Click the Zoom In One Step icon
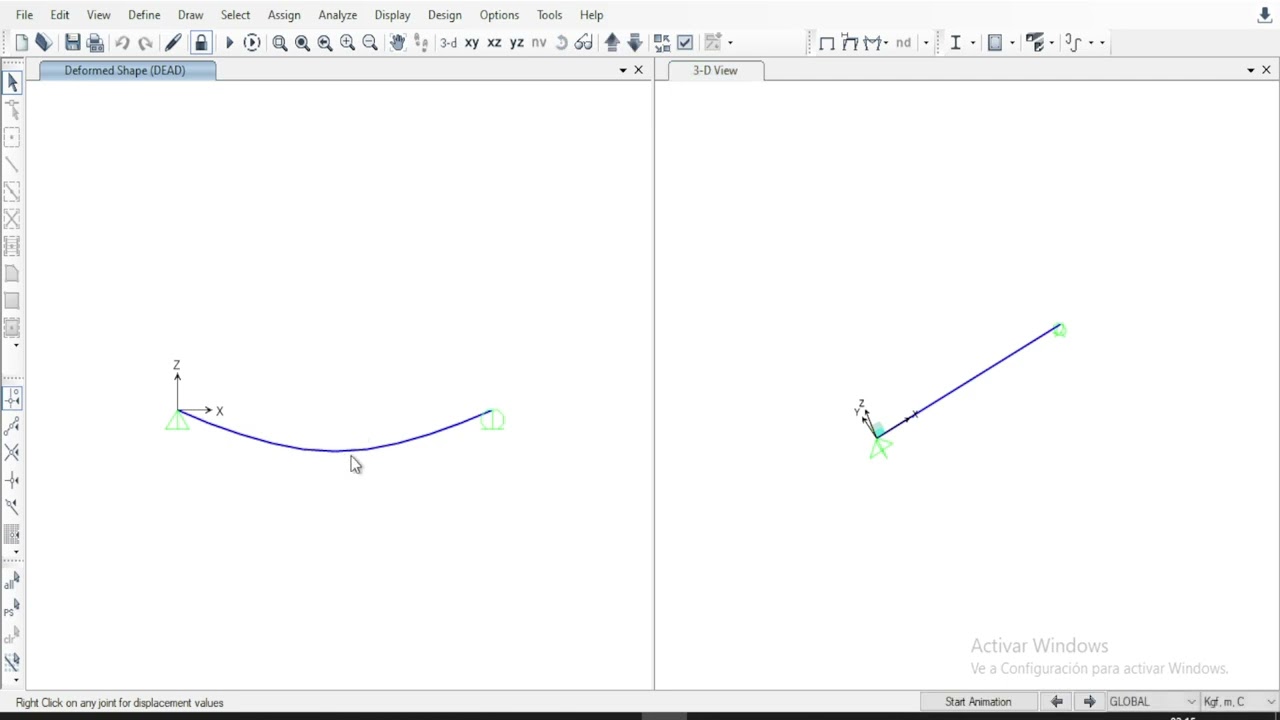Viewport: 1280px width, 720px height. coord(347,42)
